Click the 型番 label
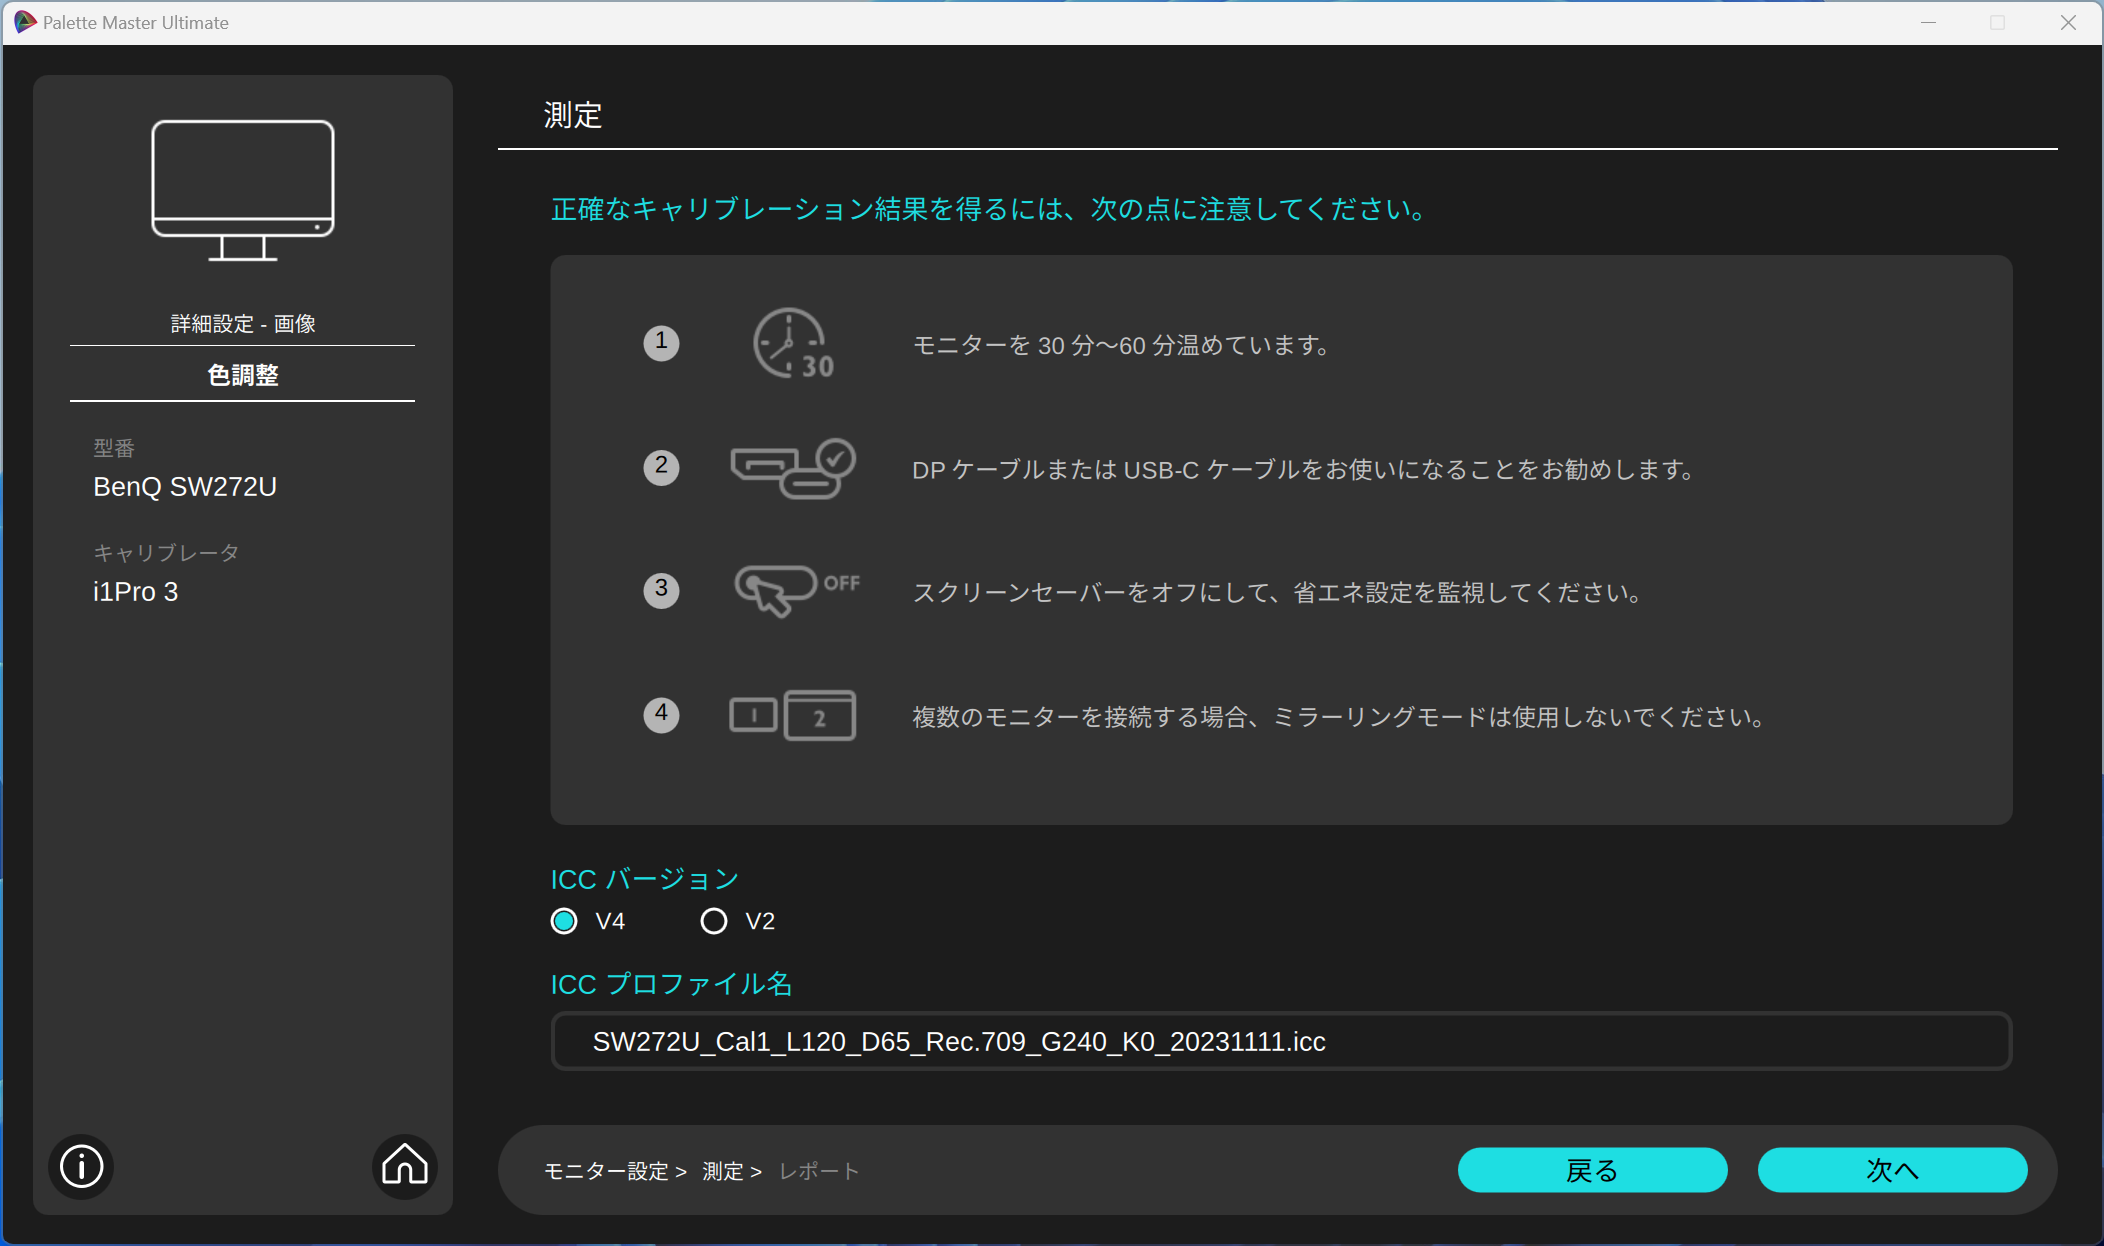Viewport: 2104px width, 1246px height. tap(114, 448)
